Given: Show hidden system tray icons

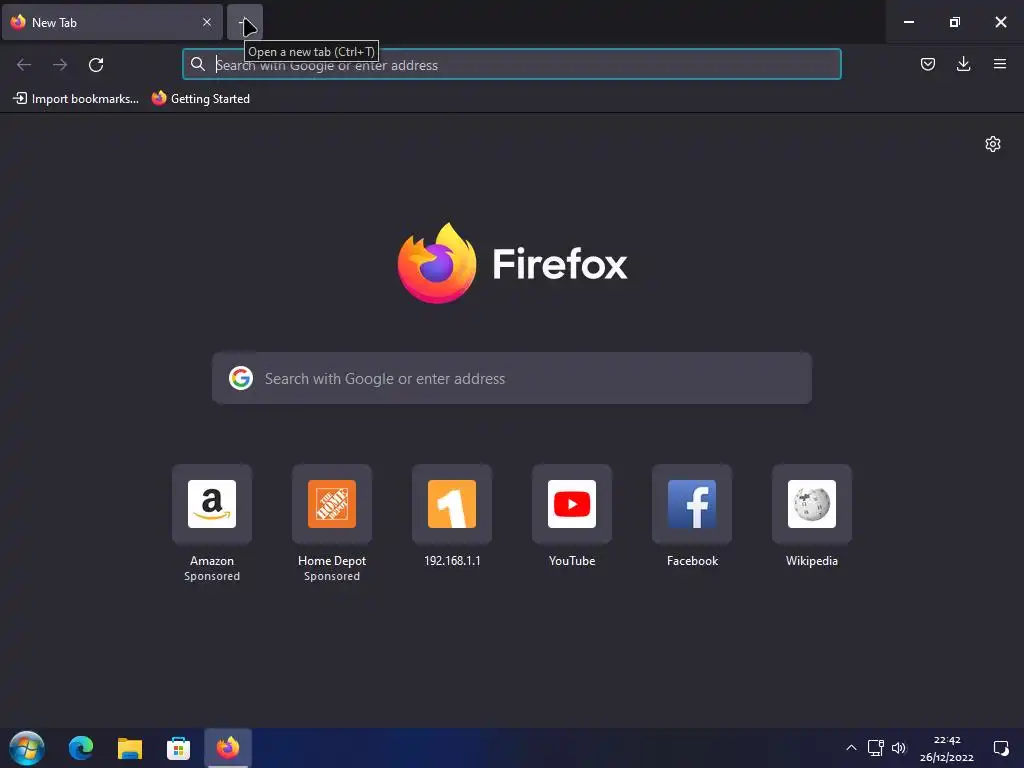Looking at the screenshot, I should coord(851,748).
